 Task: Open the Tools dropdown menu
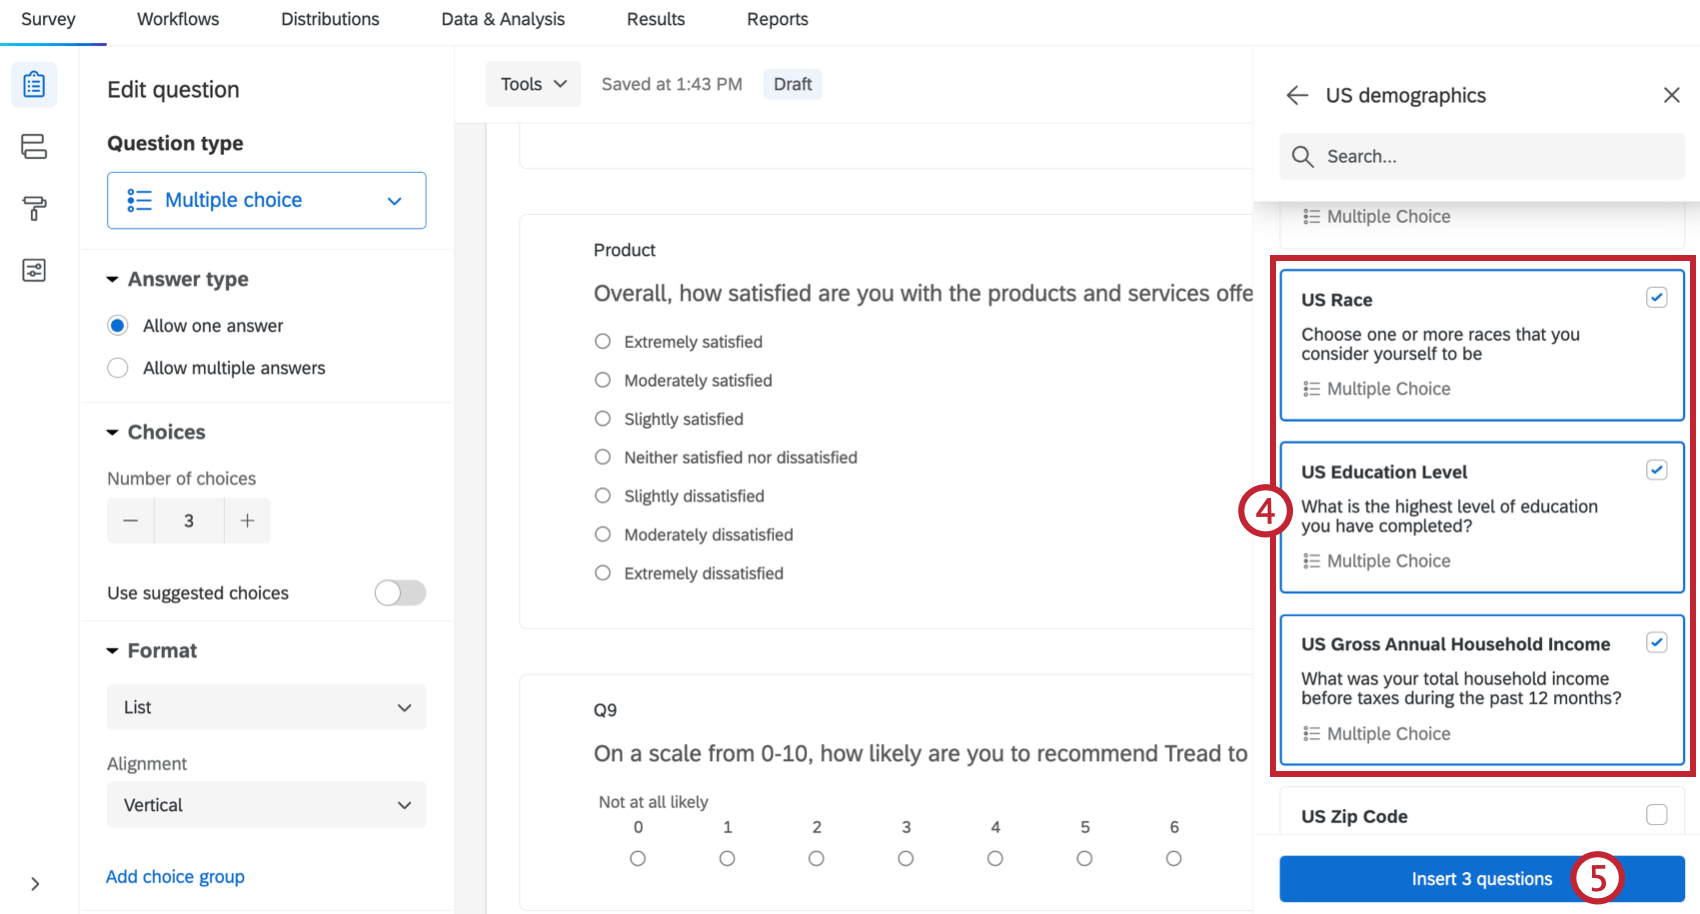pyautogui.click(x=533, y=84)
